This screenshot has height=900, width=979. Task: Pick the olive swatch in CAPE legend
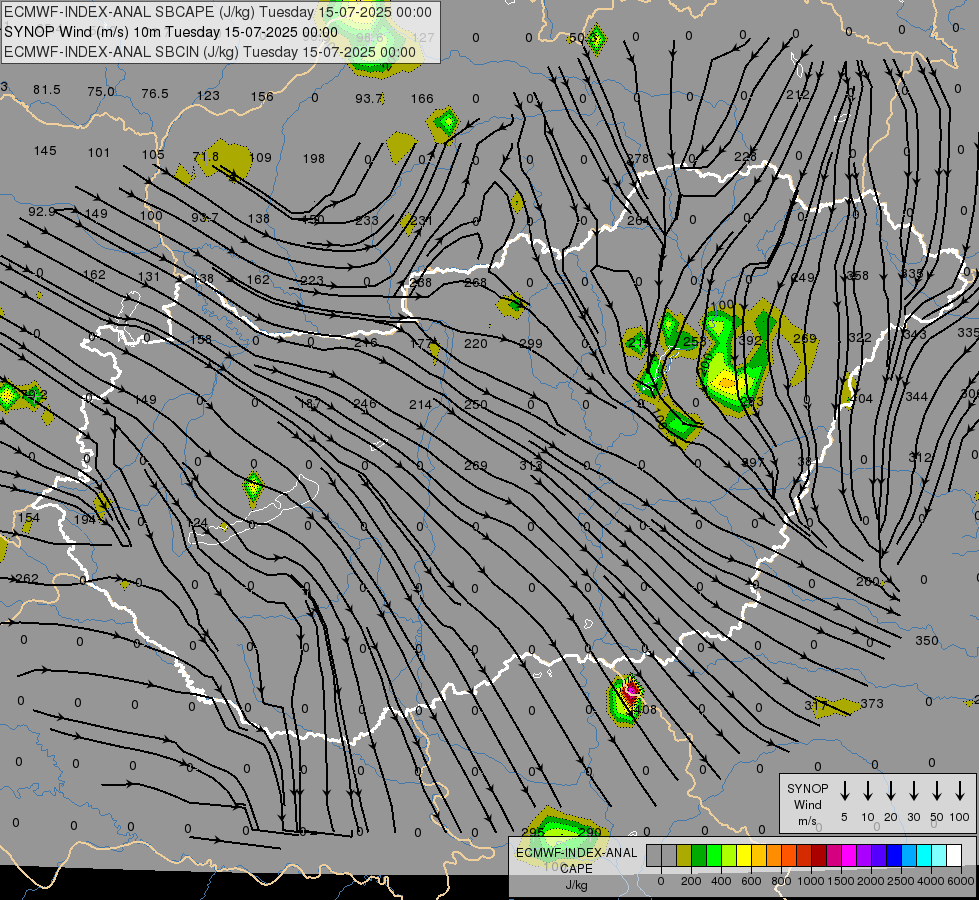tap(684, 855)
